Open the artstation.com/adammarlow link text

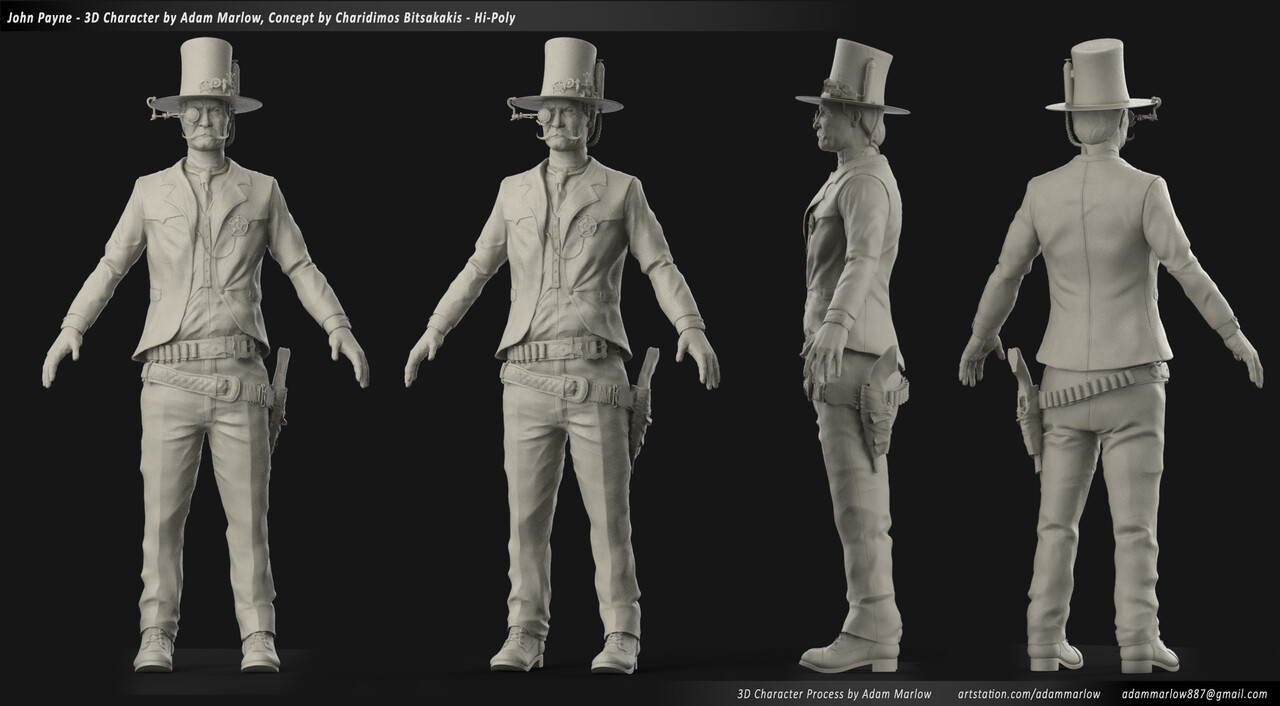point(1028,693)
